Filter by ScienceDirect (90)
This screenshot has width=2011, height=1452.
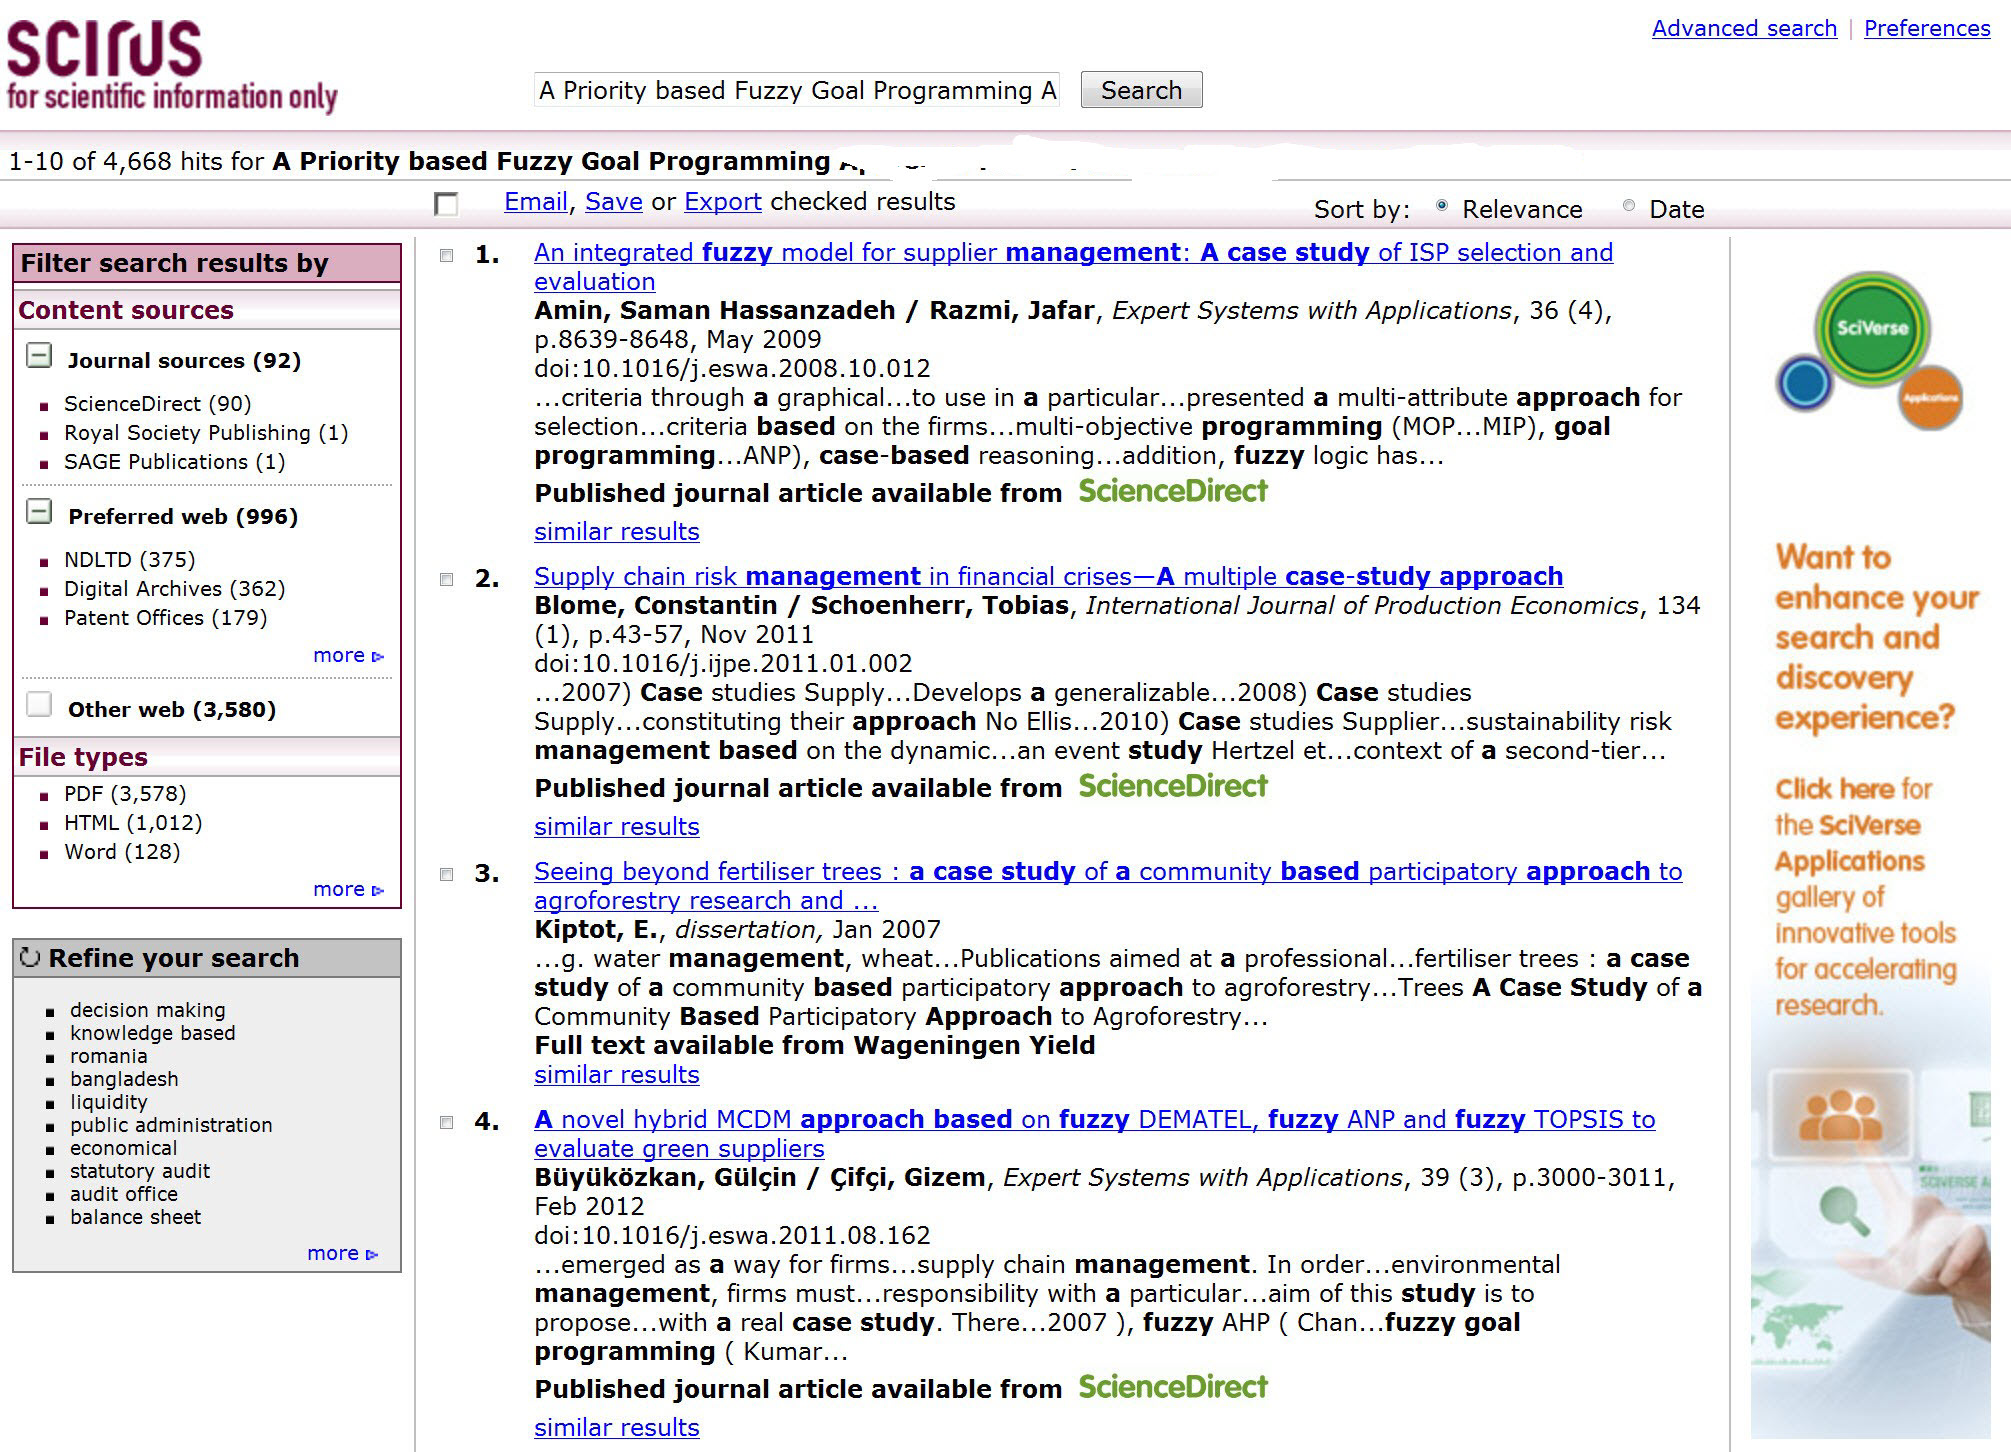158,404
